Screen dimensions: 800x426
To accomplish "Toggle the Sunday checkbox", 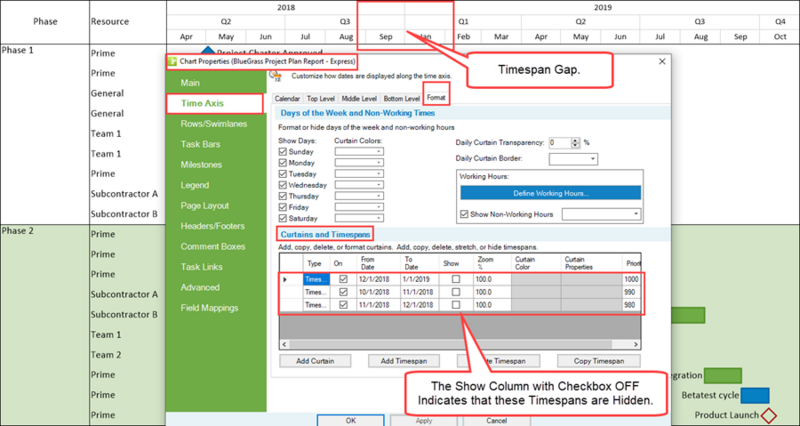I will point(283,152).
